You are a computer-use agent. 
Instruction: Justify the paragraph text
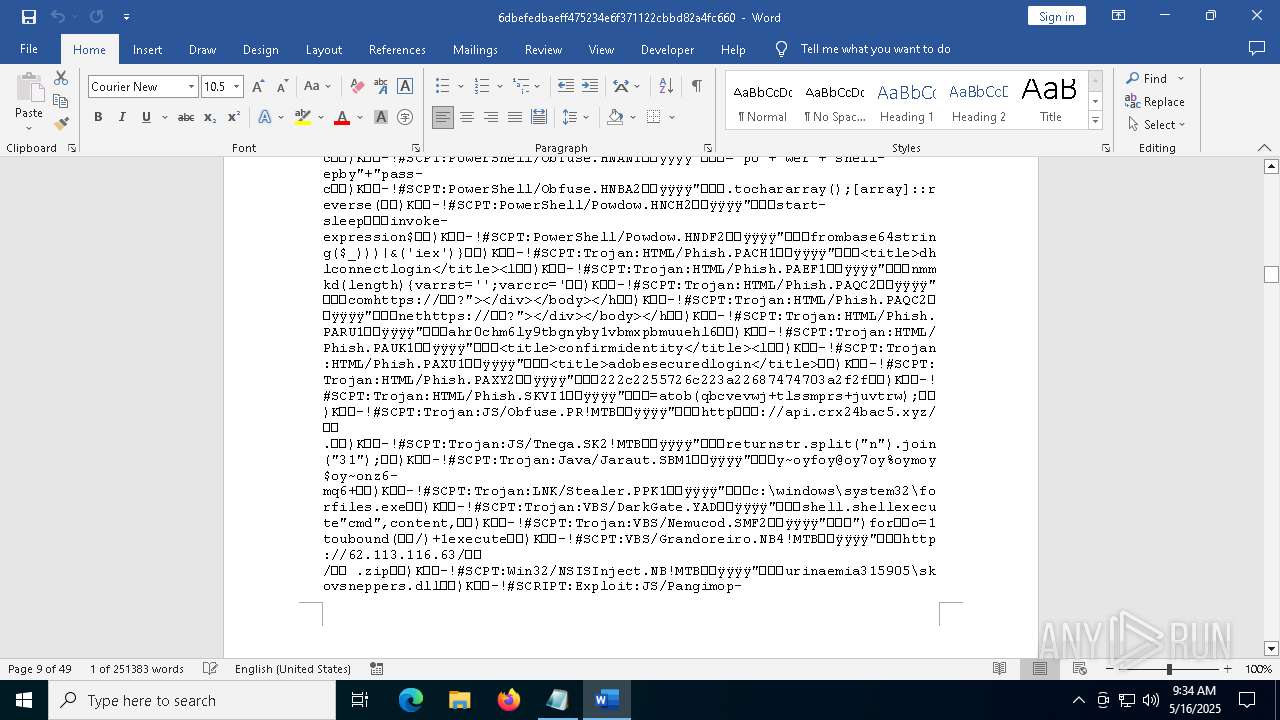click(x=515, y=117)
